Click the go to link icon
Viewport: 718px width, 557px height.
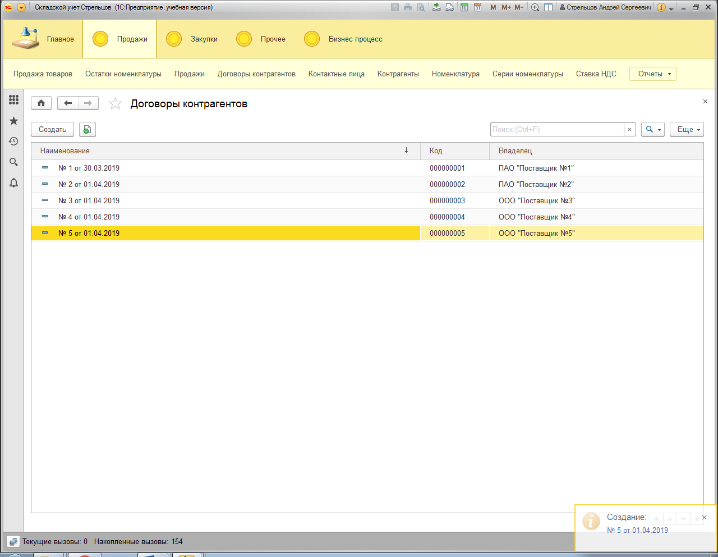(x=450, y=7)
